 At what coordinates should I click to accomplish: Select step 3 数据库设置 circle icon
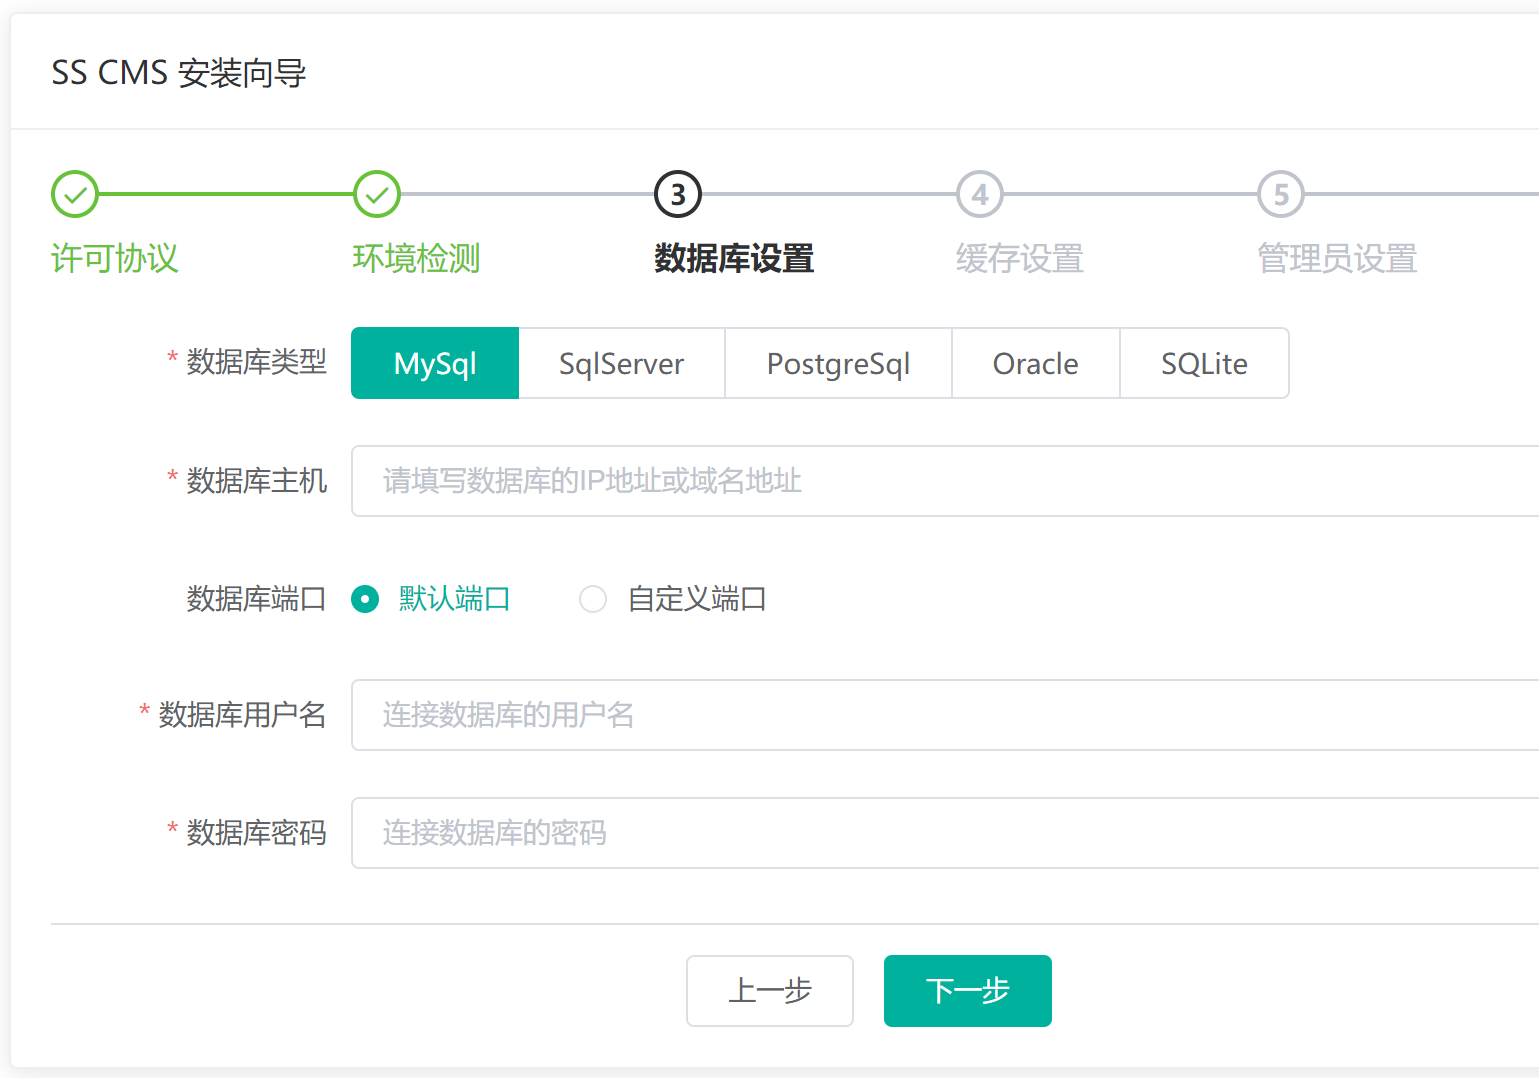tap(677, 194)
